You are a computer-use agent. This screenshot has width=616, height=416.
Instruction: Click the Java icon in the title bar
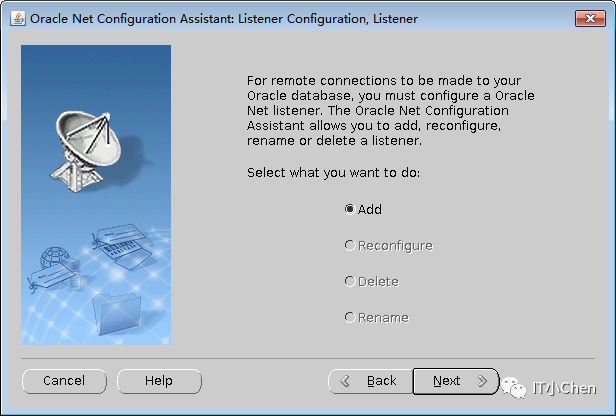pos(18,18)
